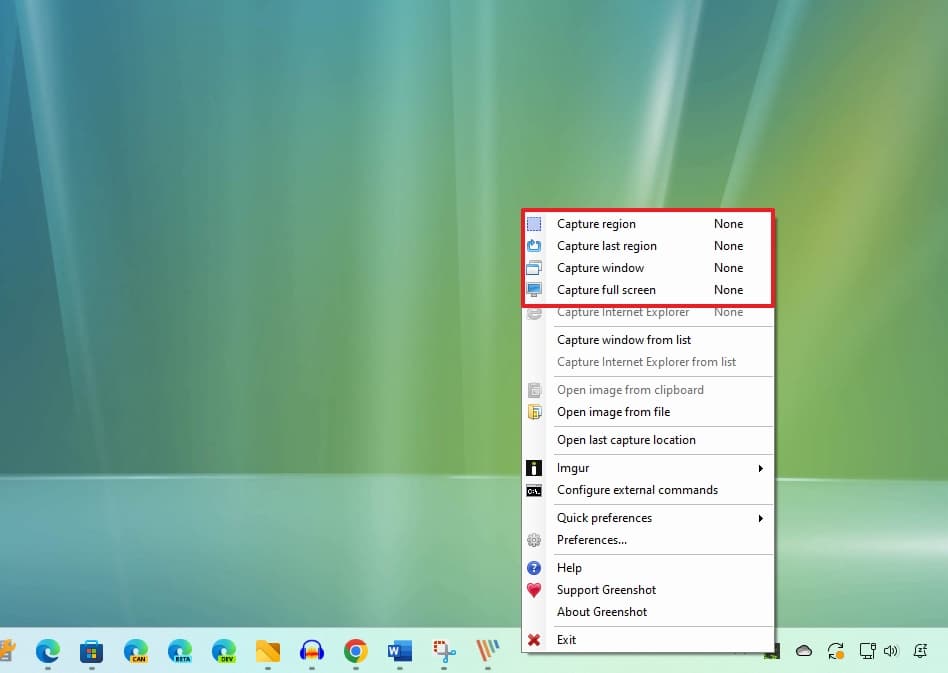Choose Open last capture location
This screenshot has width=948, height=673.
626,440
